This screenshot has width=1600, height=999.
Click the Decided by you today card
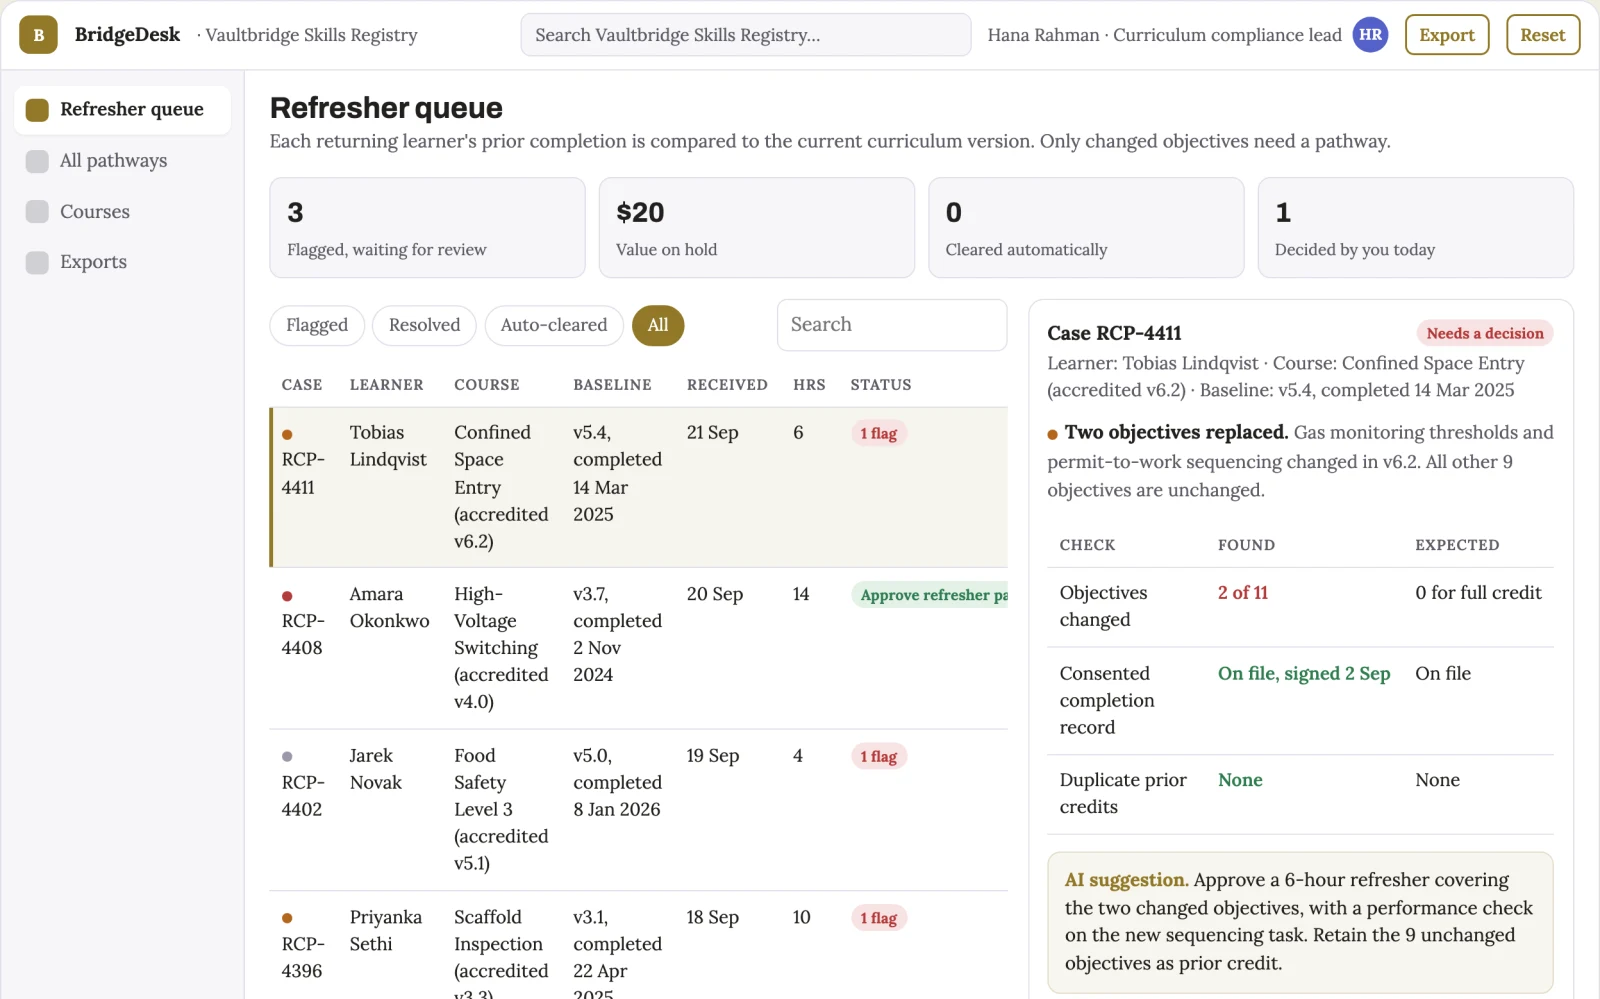(x=1415, y=228)
